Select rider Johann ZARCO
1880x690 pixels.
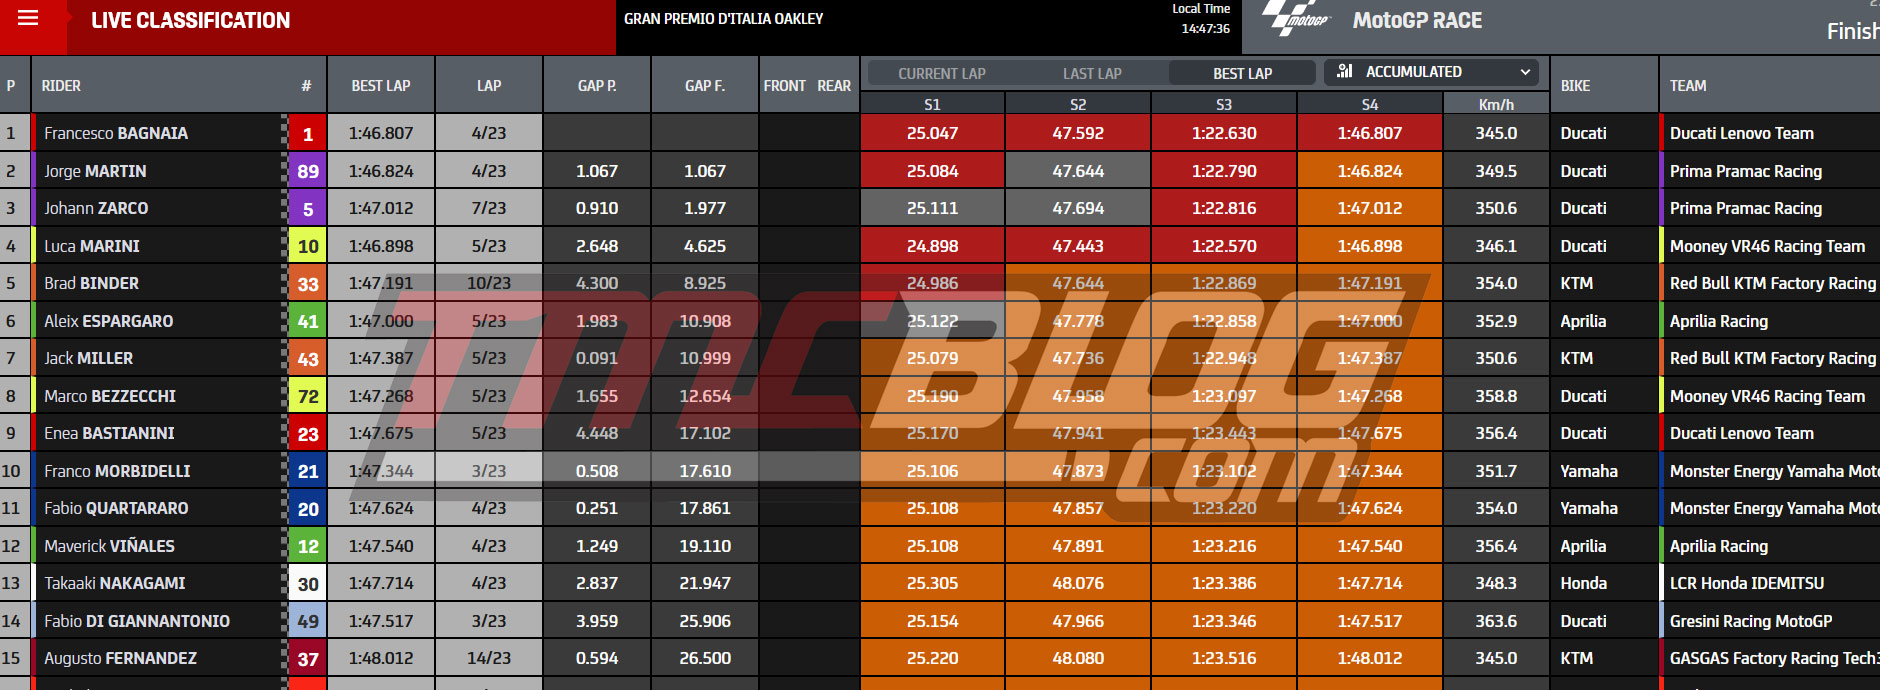pos(96,208)
